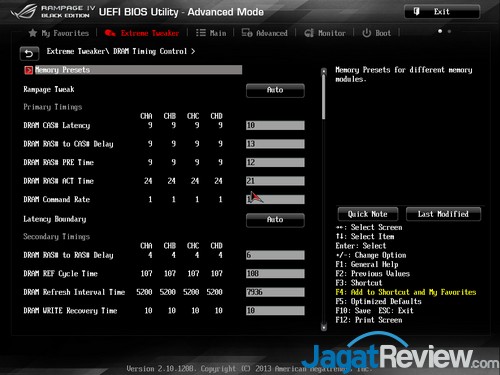Click the F5: Optimized Defaults hint

point(378,301)
